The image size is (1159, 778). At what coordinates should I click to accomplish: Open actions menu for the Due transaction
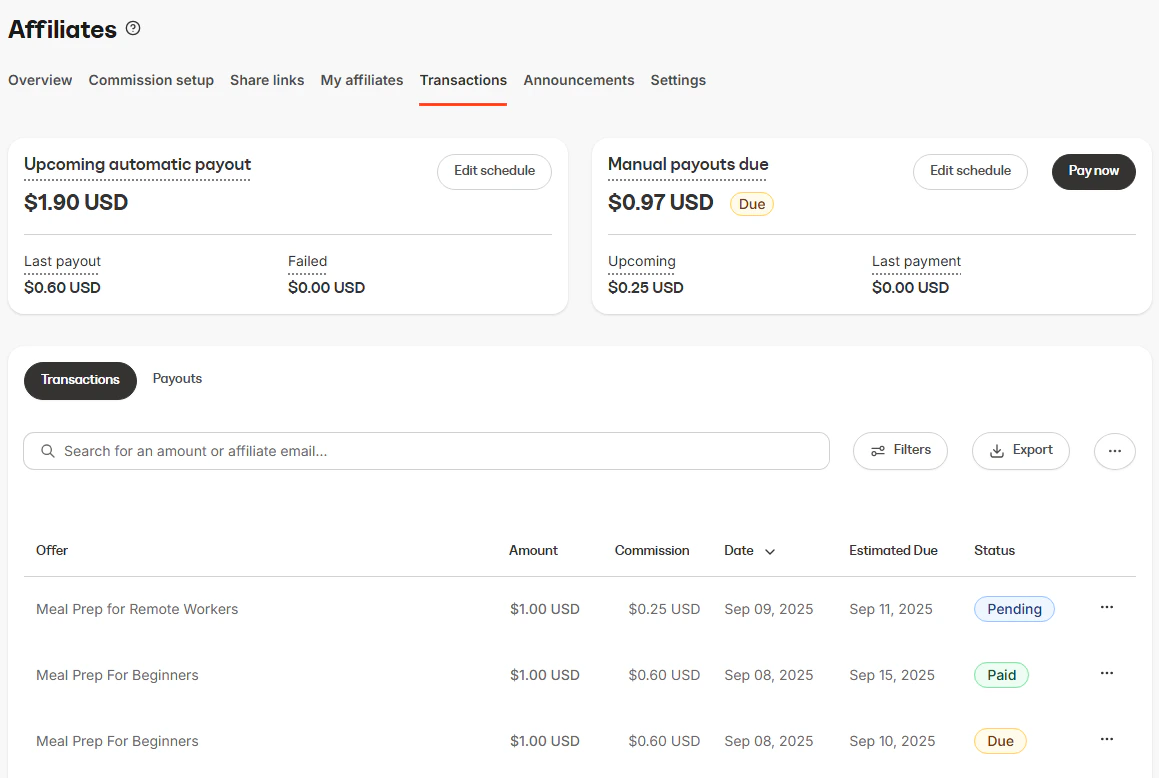[1107, 739]
